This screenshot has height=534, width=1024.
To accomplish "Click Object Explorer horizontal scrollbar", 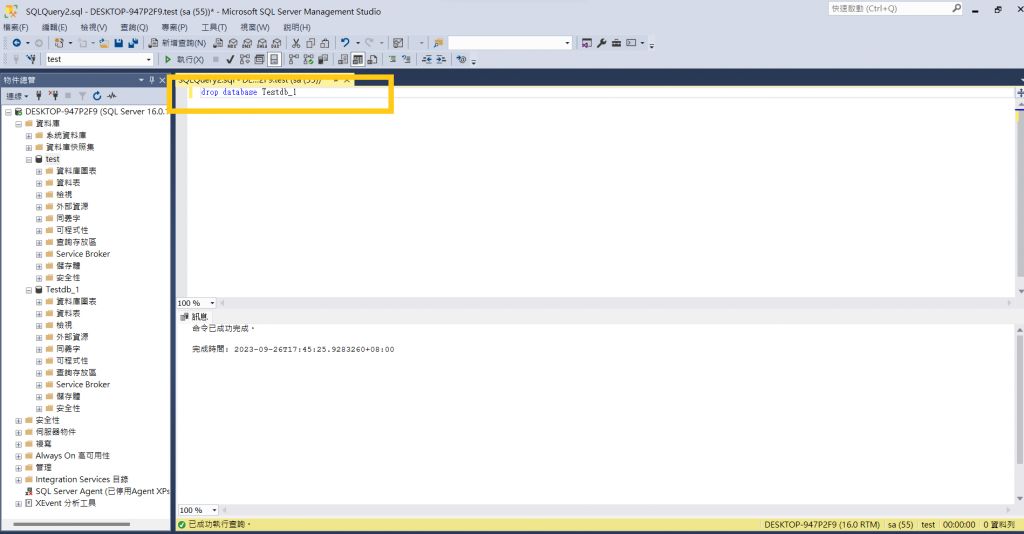I will (x=72, y=524).
